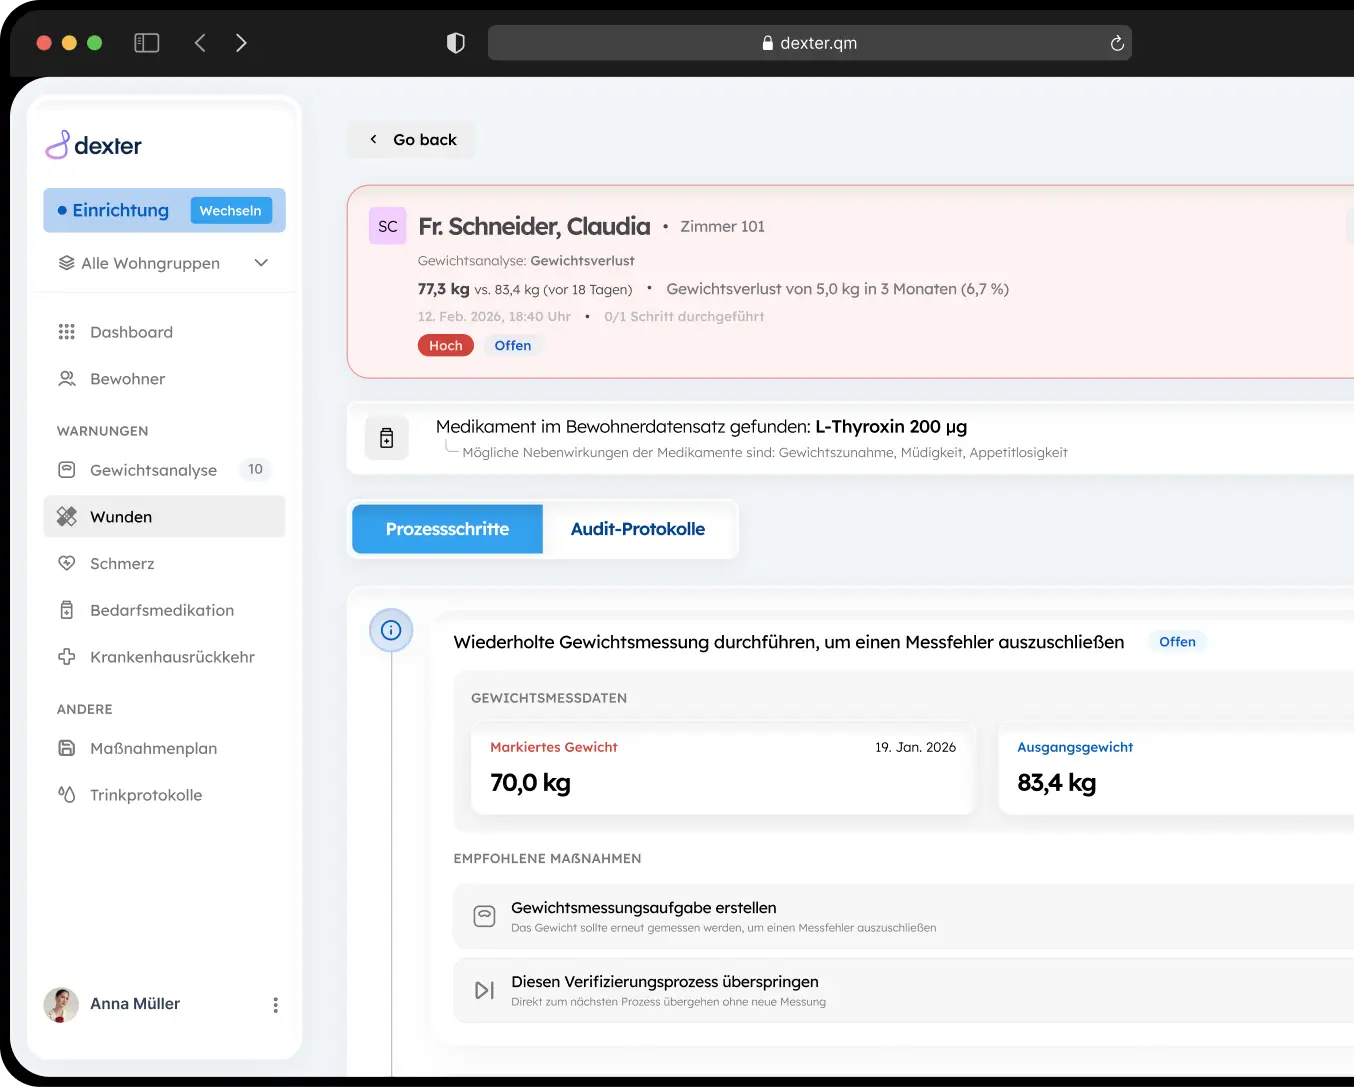1354x1087 pixels.
Task: Click the Schmerz heart icon
Action: click(x=67, y=564)
